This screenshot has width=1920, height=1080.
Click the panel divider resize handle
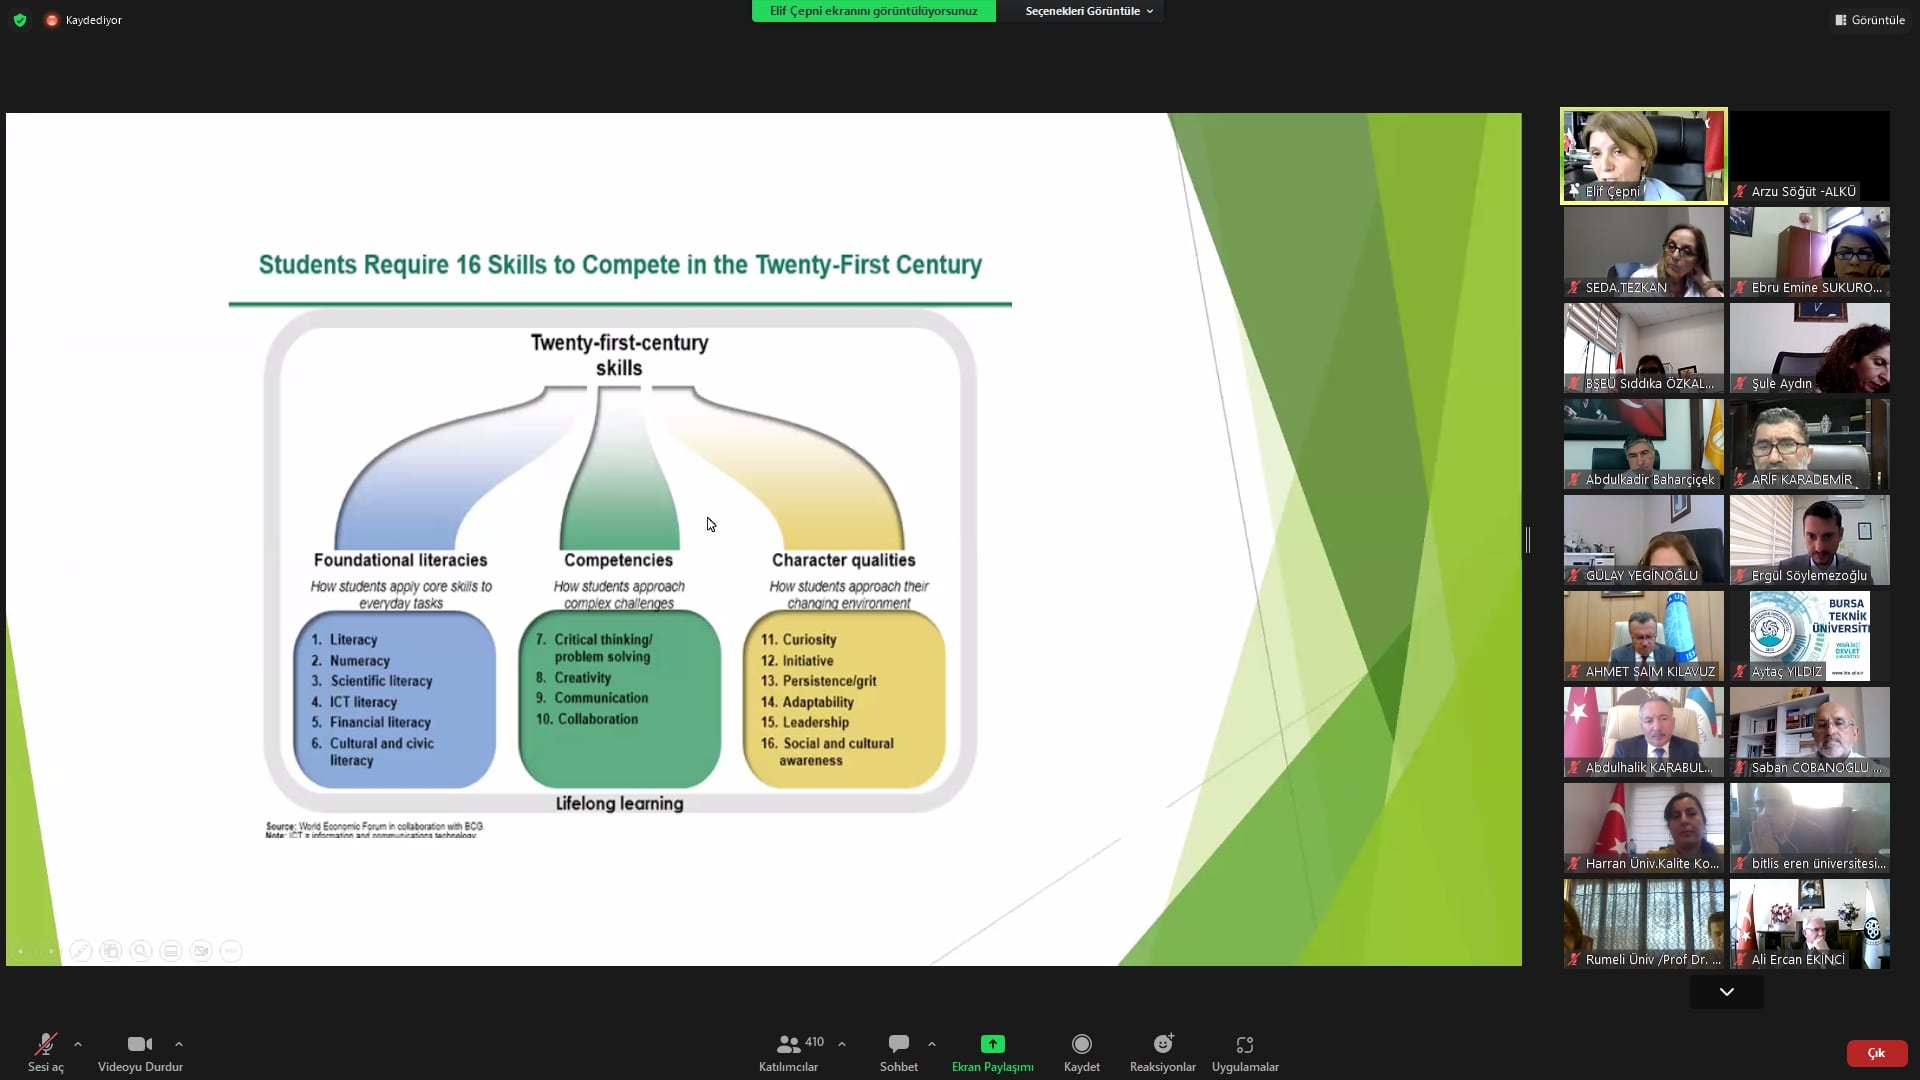(1528, 540)
